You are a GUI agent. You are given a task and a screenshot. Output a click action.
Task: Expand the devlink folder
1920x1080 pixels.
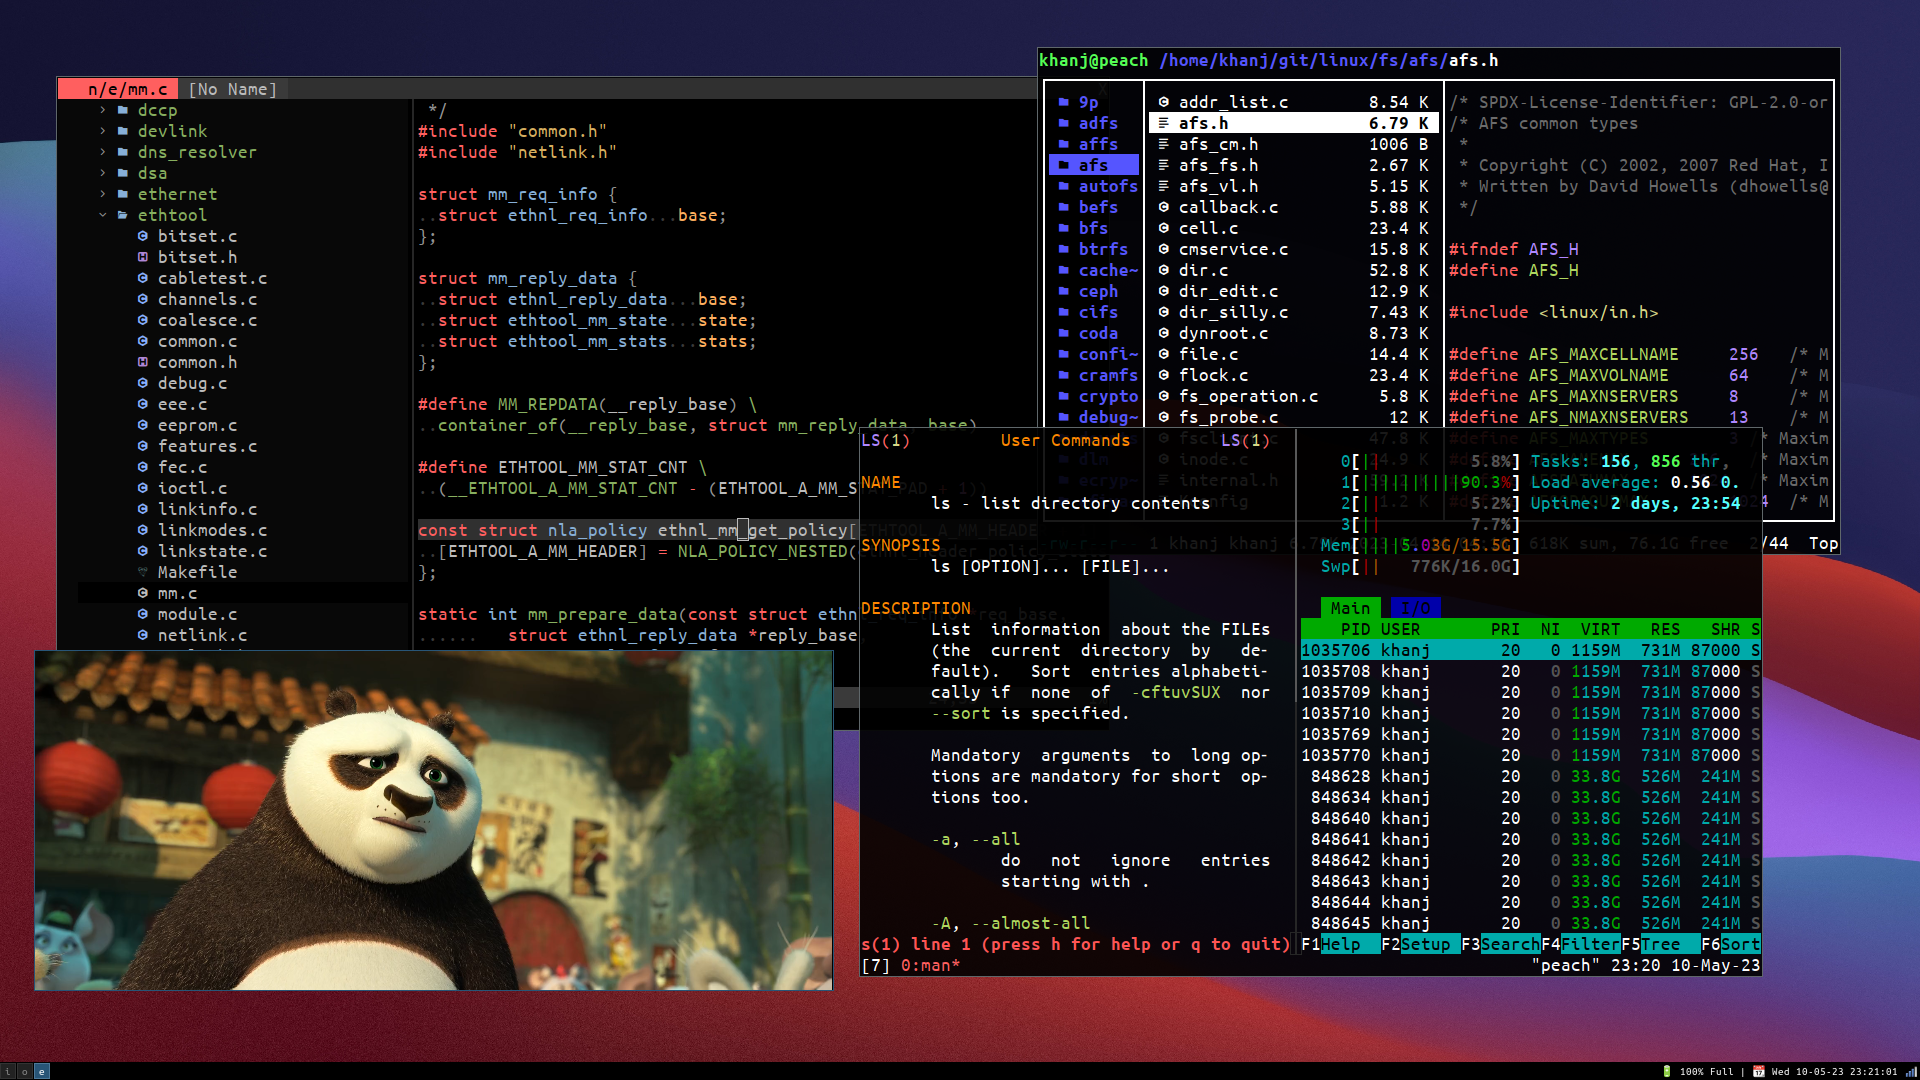(x=103, y=131)
